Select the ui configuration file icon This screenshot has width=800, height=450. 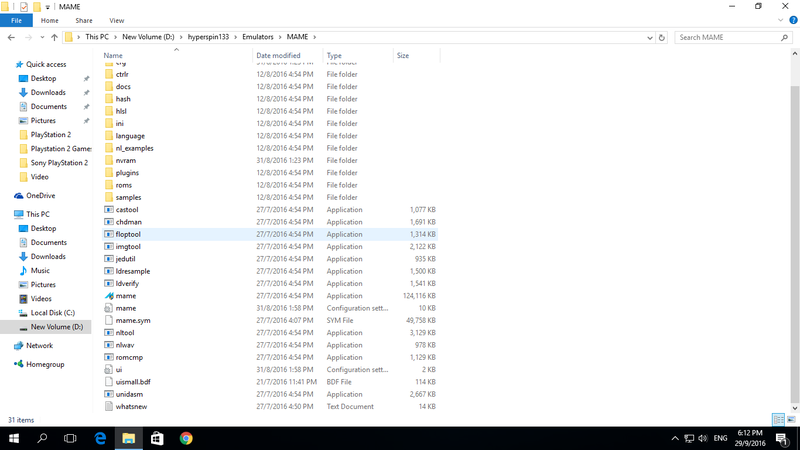click(109, 369)
